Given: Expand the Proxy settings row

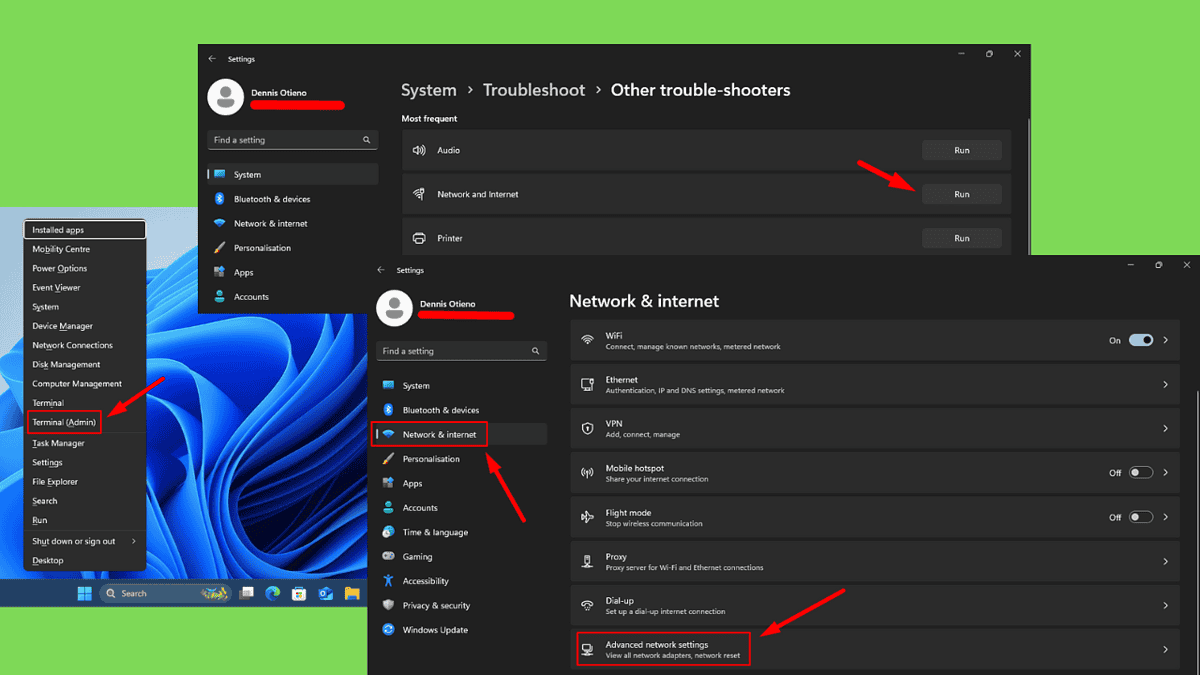Looking at the screenshot, I should tap(1165, 560).
